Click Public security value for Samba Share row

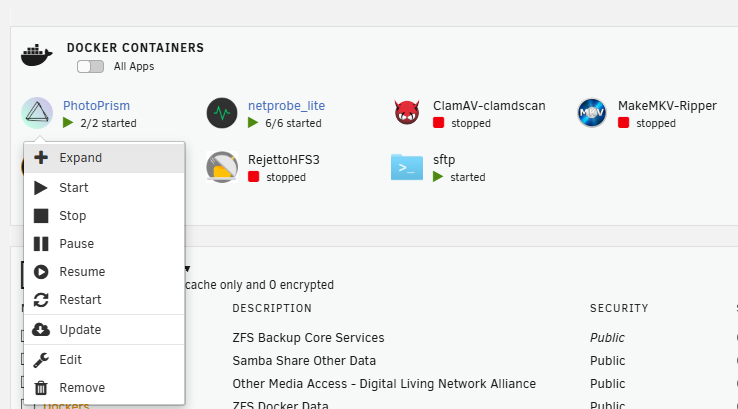608,361
